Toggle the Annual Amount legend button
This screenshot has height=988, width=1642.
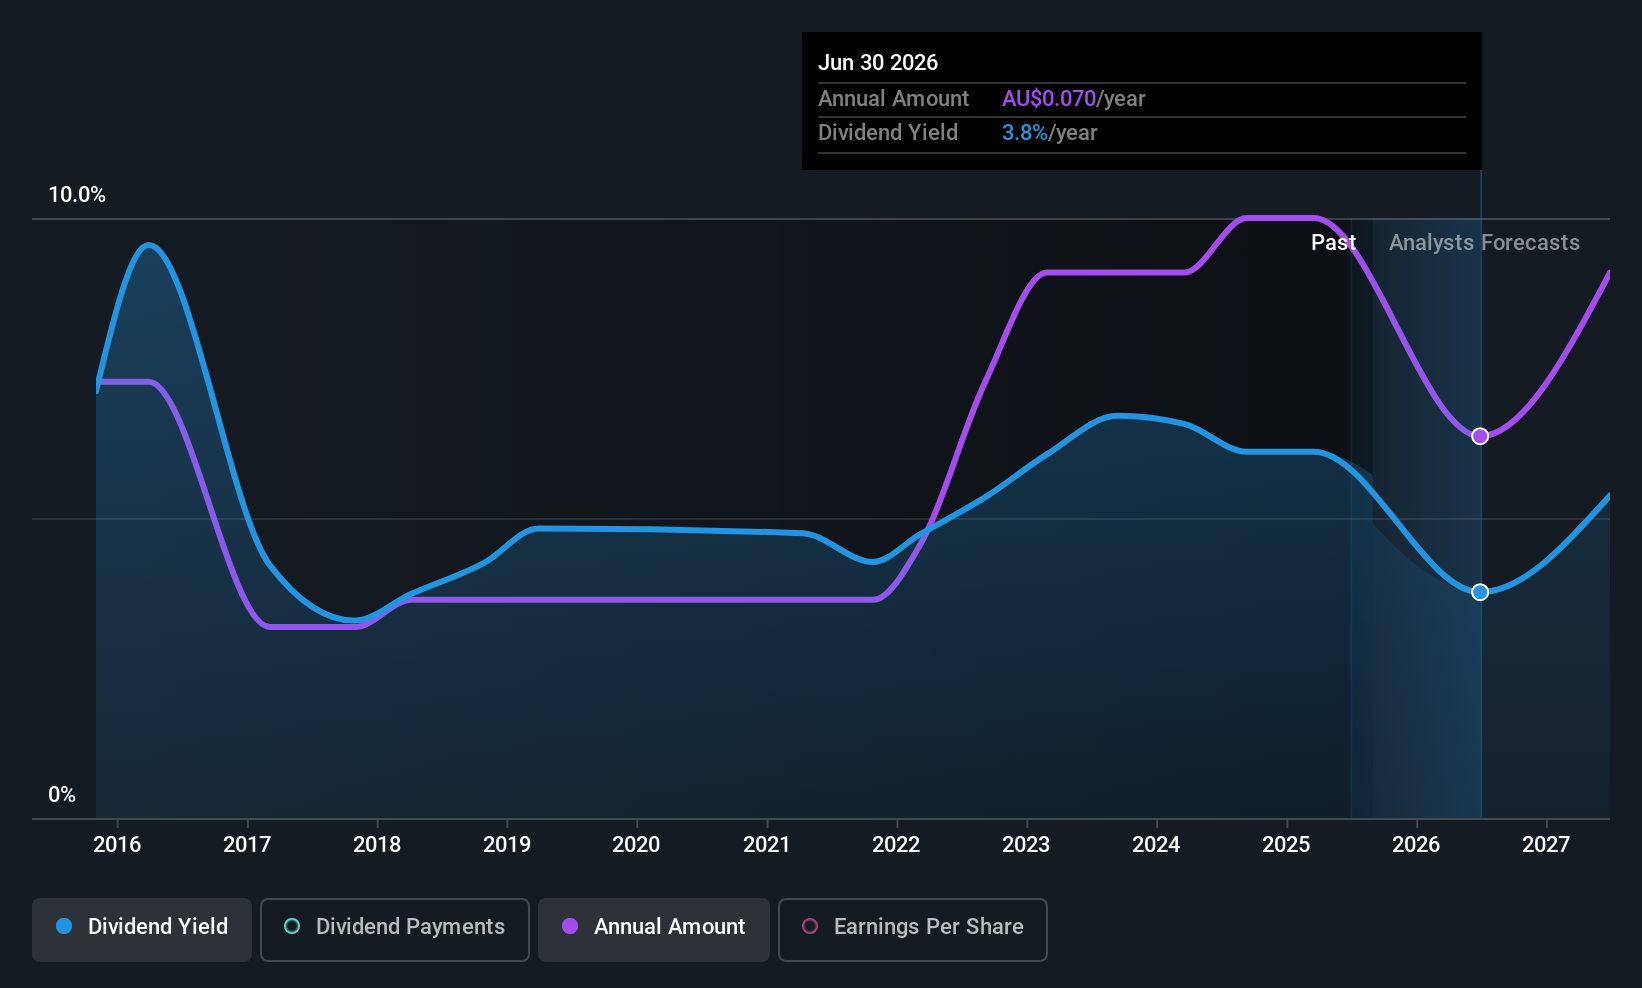pos(654,930)
